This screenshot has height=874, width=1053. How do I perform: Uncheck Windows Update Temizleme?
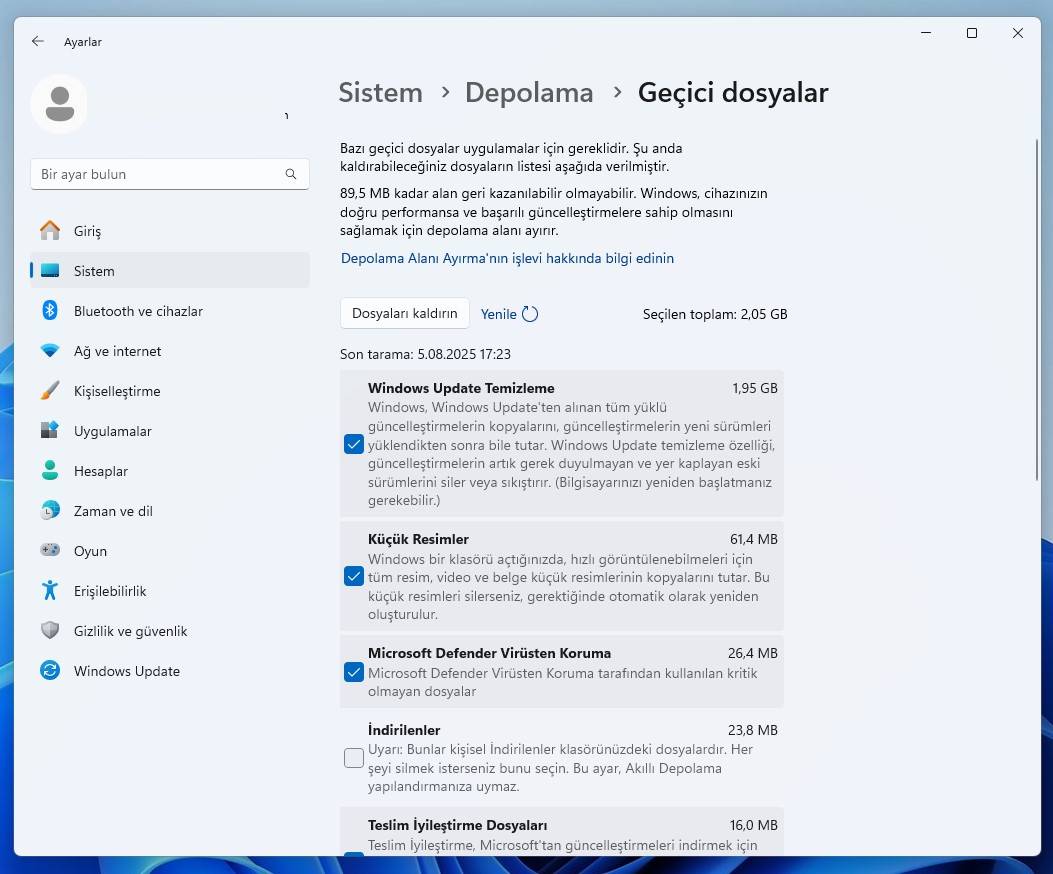(x=353, y=443)
